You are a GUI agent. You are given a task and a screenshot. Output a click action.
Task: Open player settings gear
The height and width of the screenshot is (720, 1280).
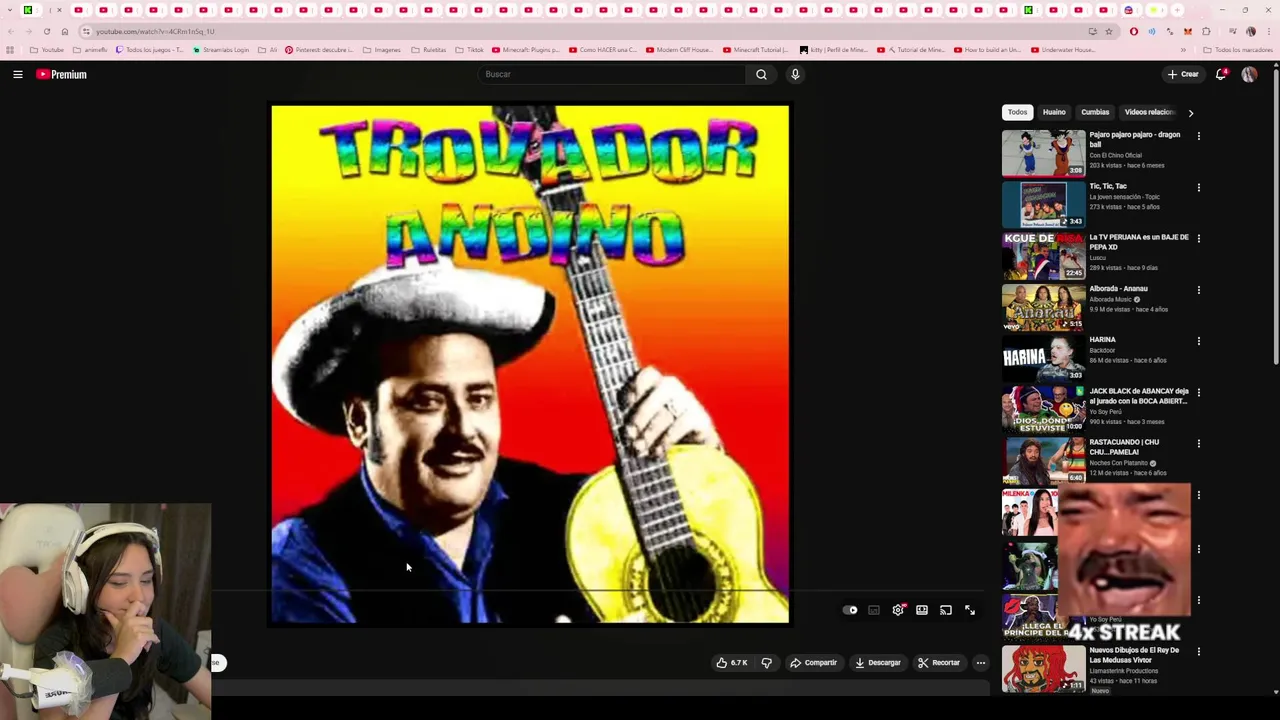pyautogui.click(x=898, y=610)
